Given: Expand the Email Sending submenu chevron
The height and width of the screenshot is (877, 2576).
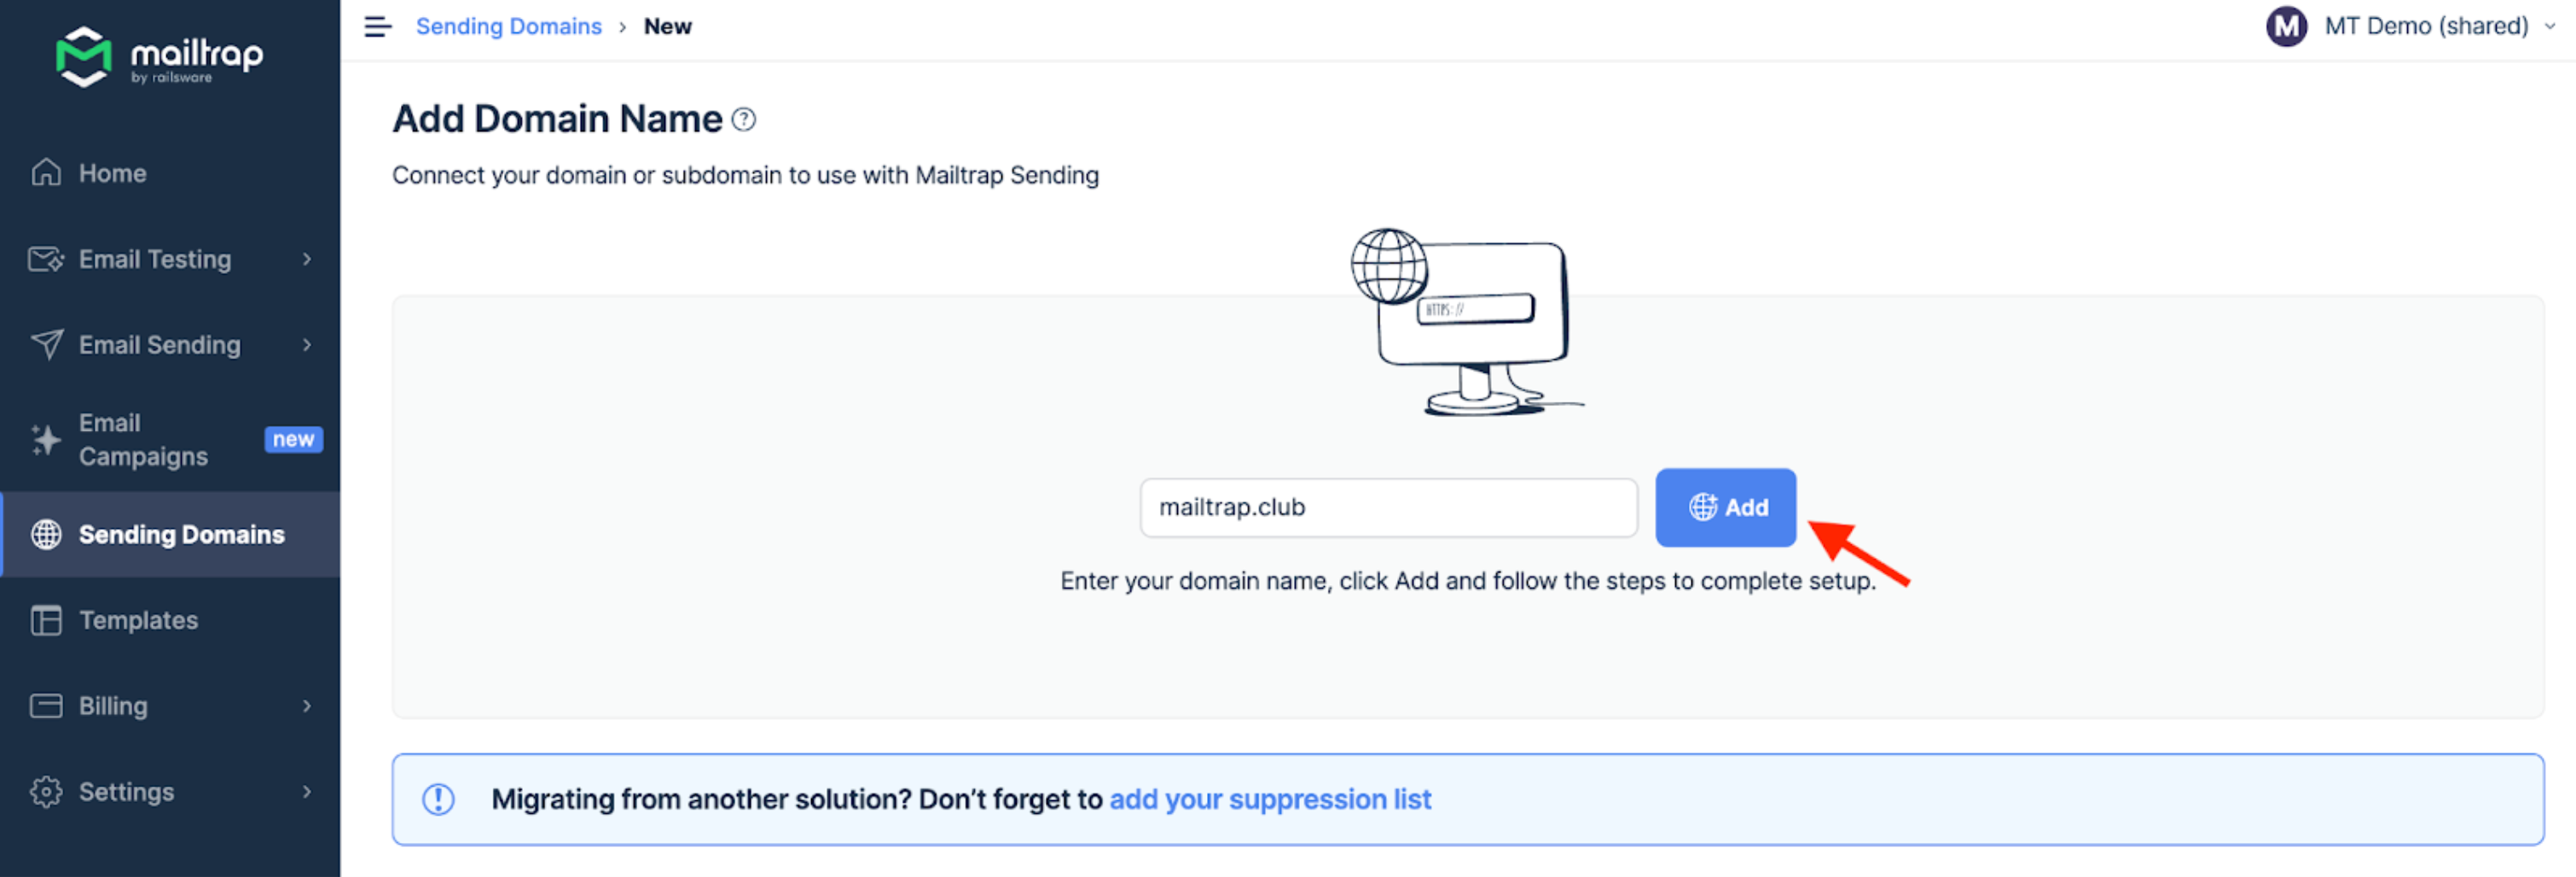Looking at the screenshot, I should tap(307, 345).
